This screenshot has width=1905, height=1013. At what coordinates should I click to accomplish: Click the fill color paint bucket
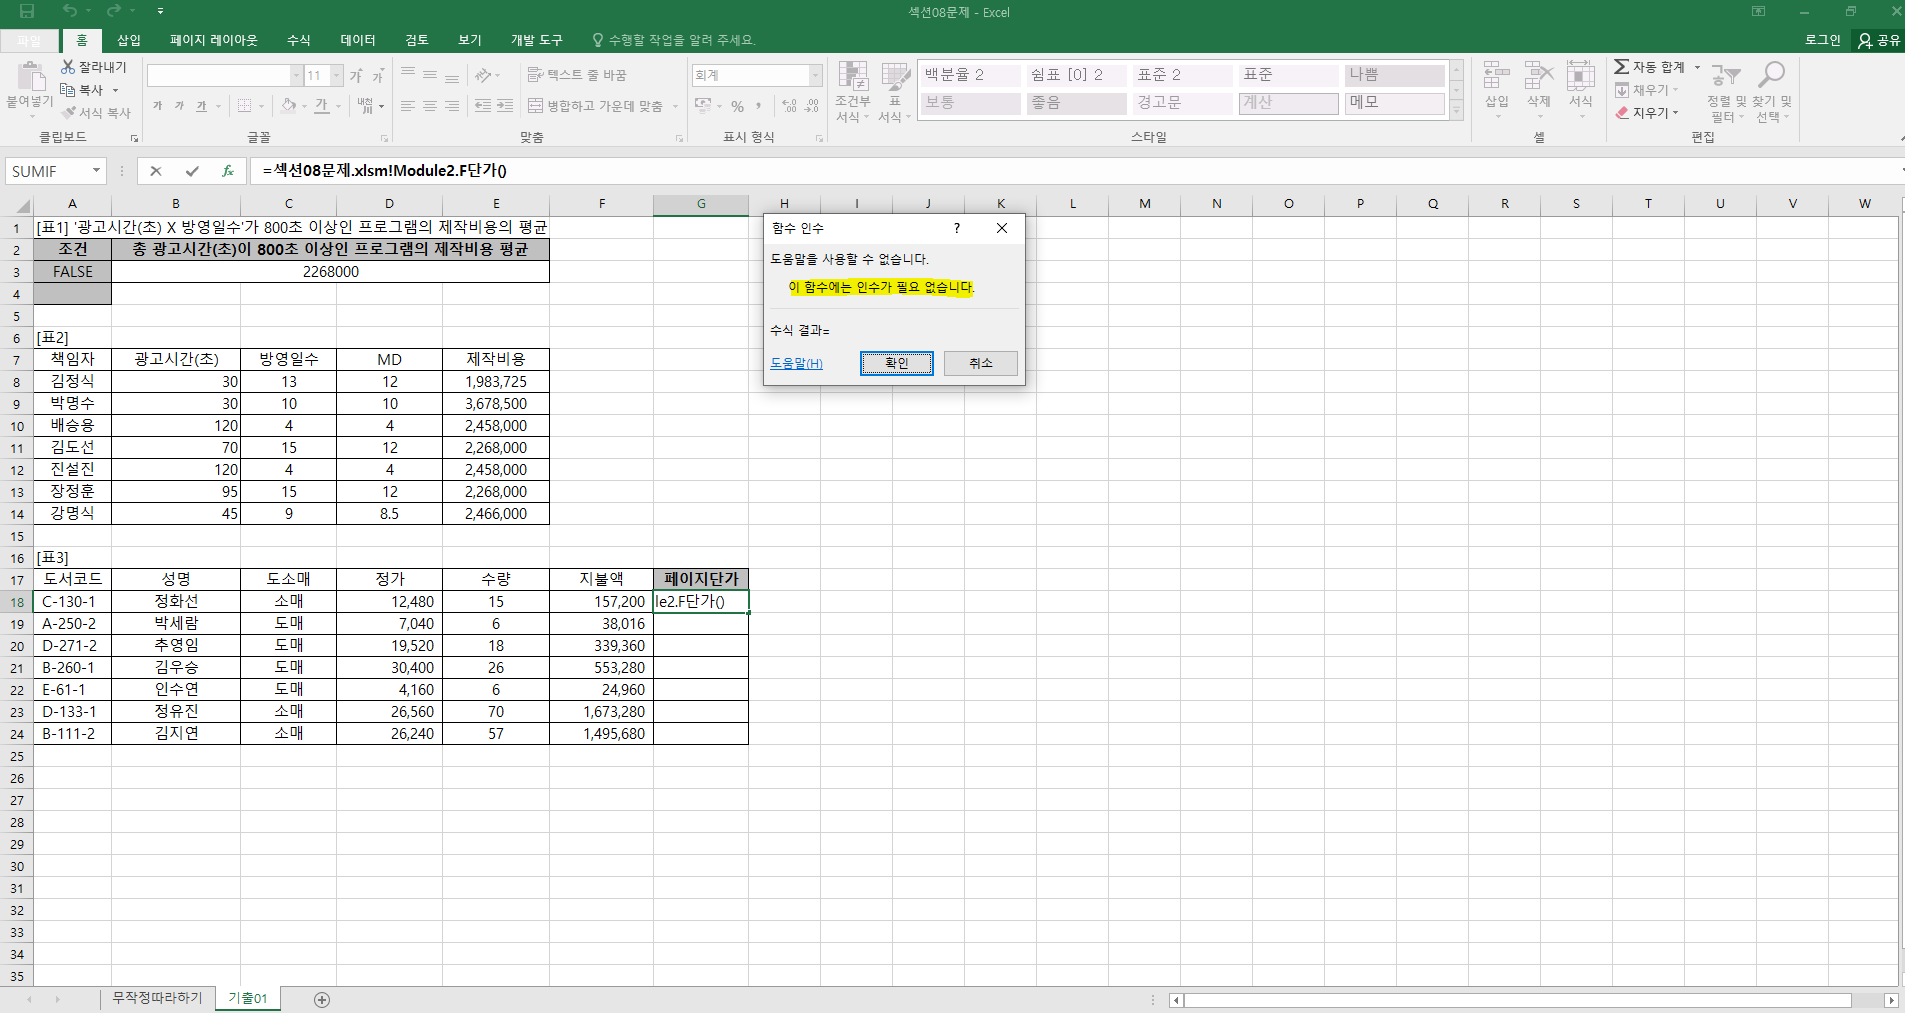(288, 106)
